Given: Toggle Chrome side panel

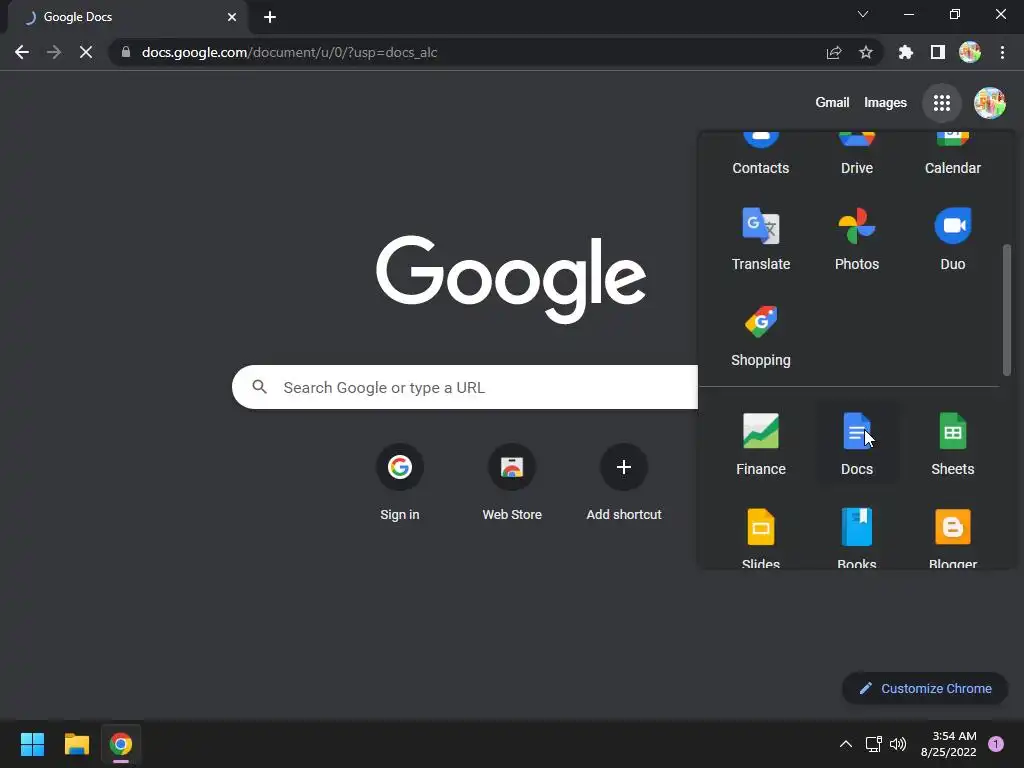Looking at the screenshot, I should point(938,52).
